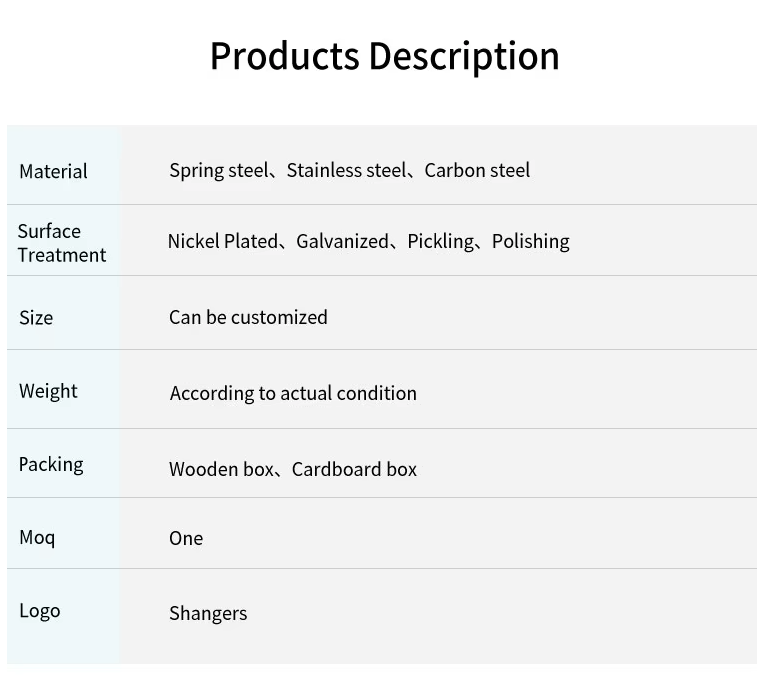Select the Moq row label
The height and width of the screenshot is (675, 769).
[37, 538]
